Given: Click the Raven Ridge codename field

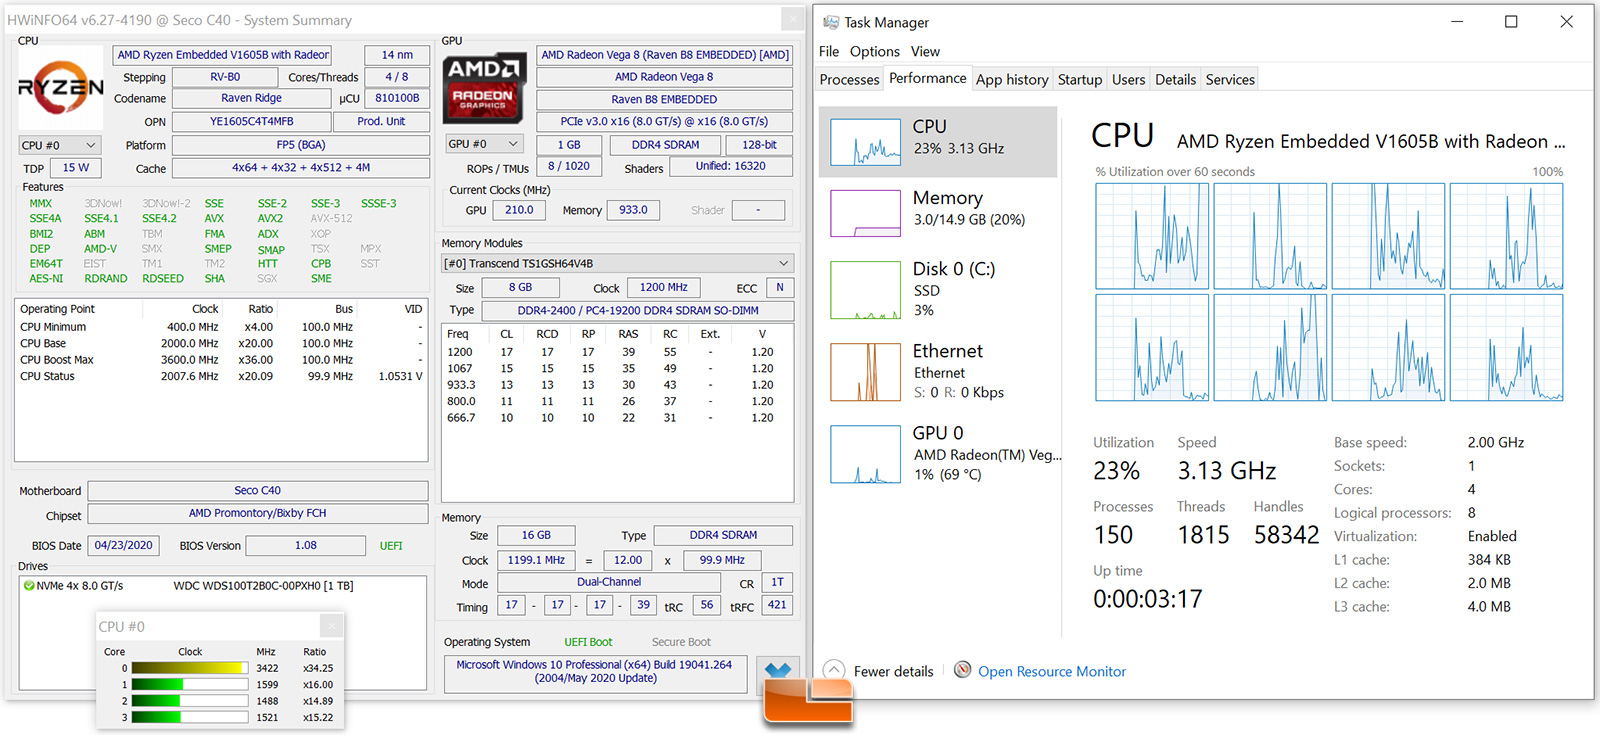Looking at the screenshot, I should (x=251, y=98).
